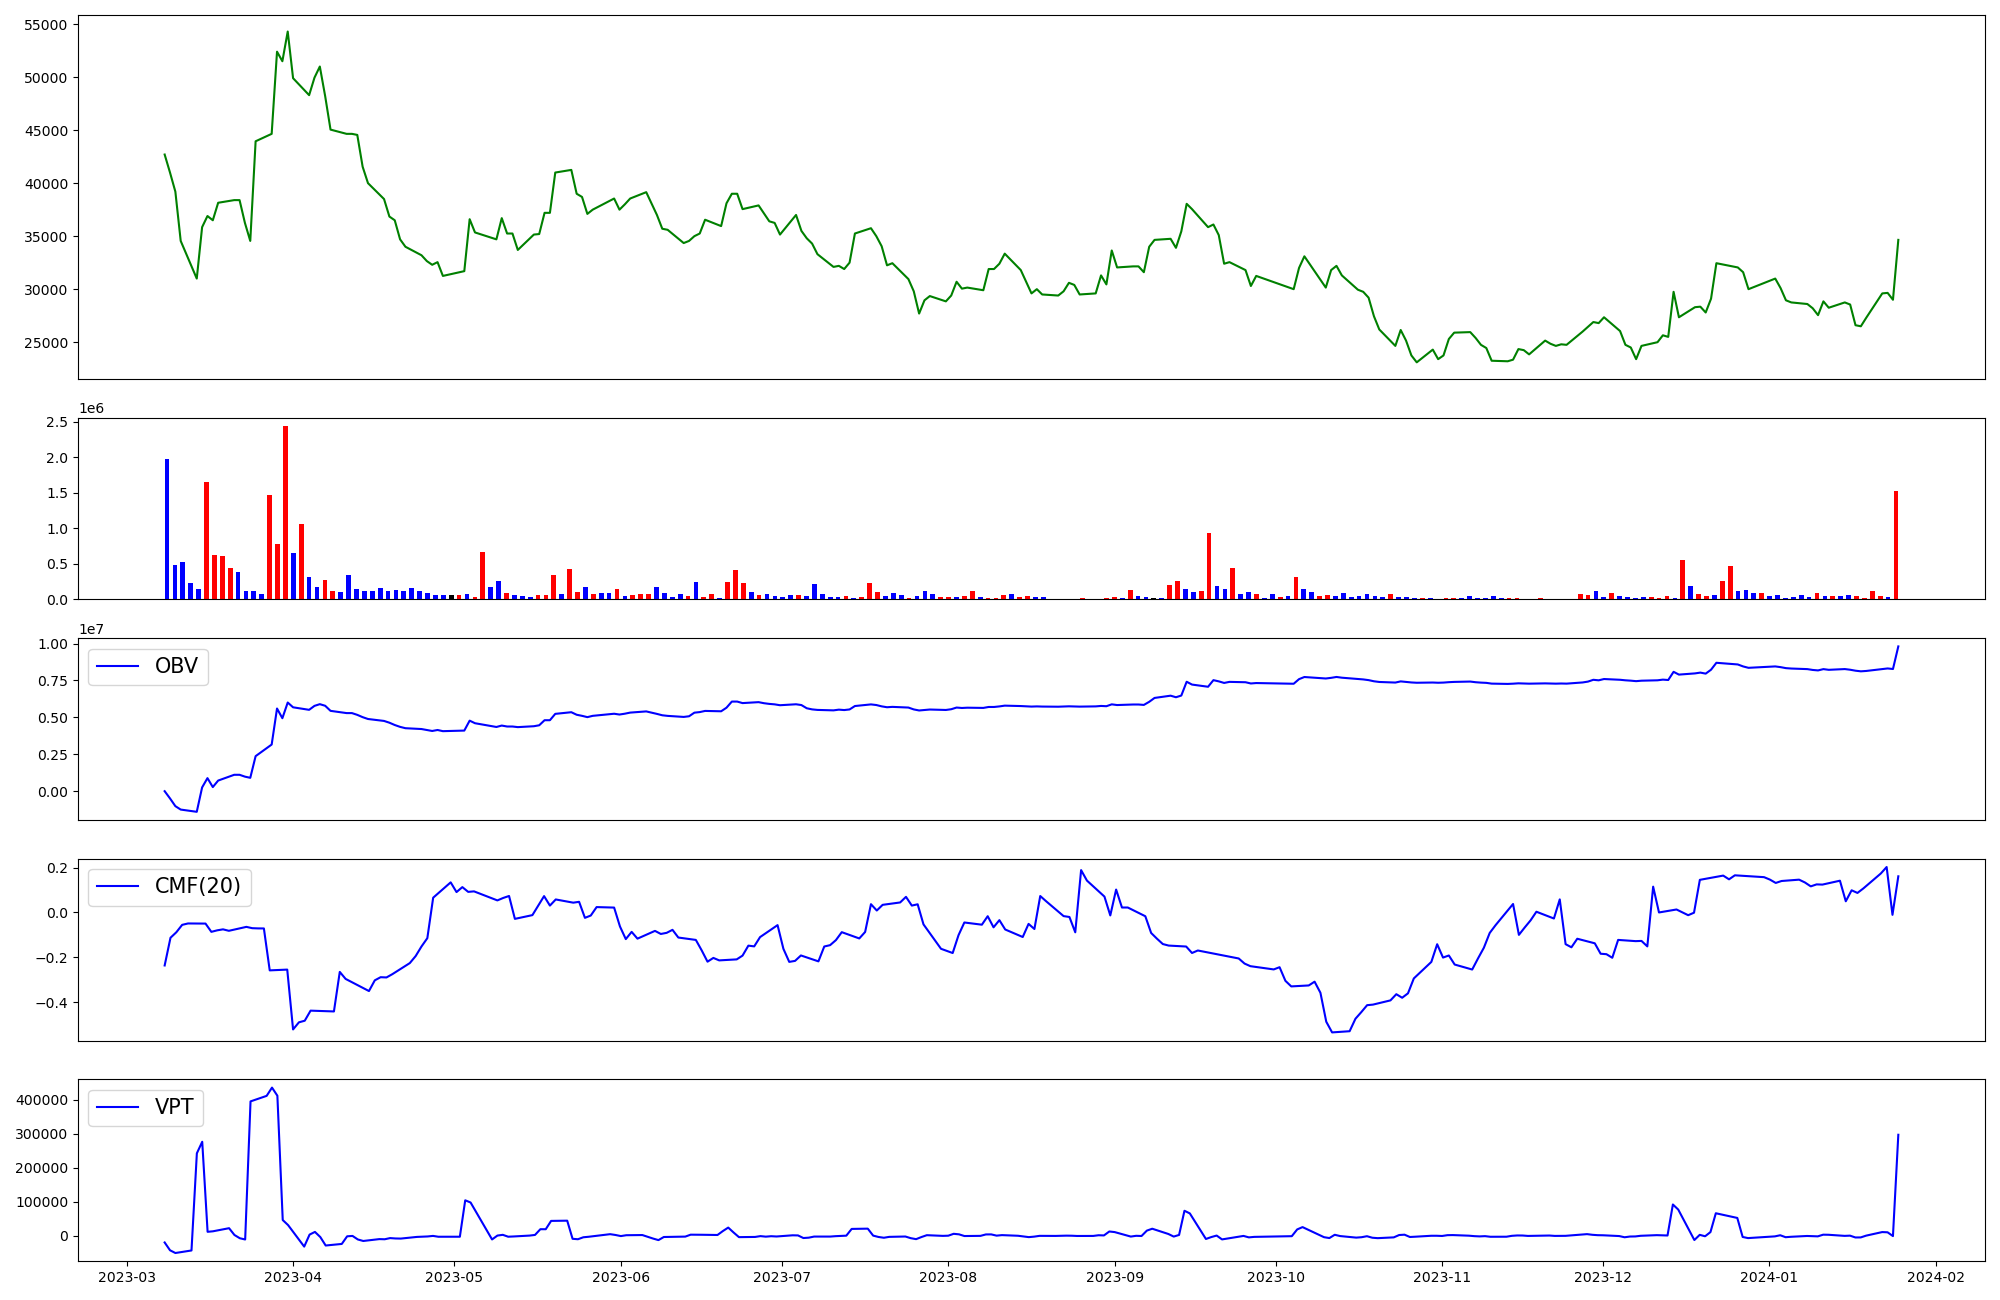Click the 2023-10 x-axis date label
This screenshot has width=2000, height=1300.
pos(1276,1277)
